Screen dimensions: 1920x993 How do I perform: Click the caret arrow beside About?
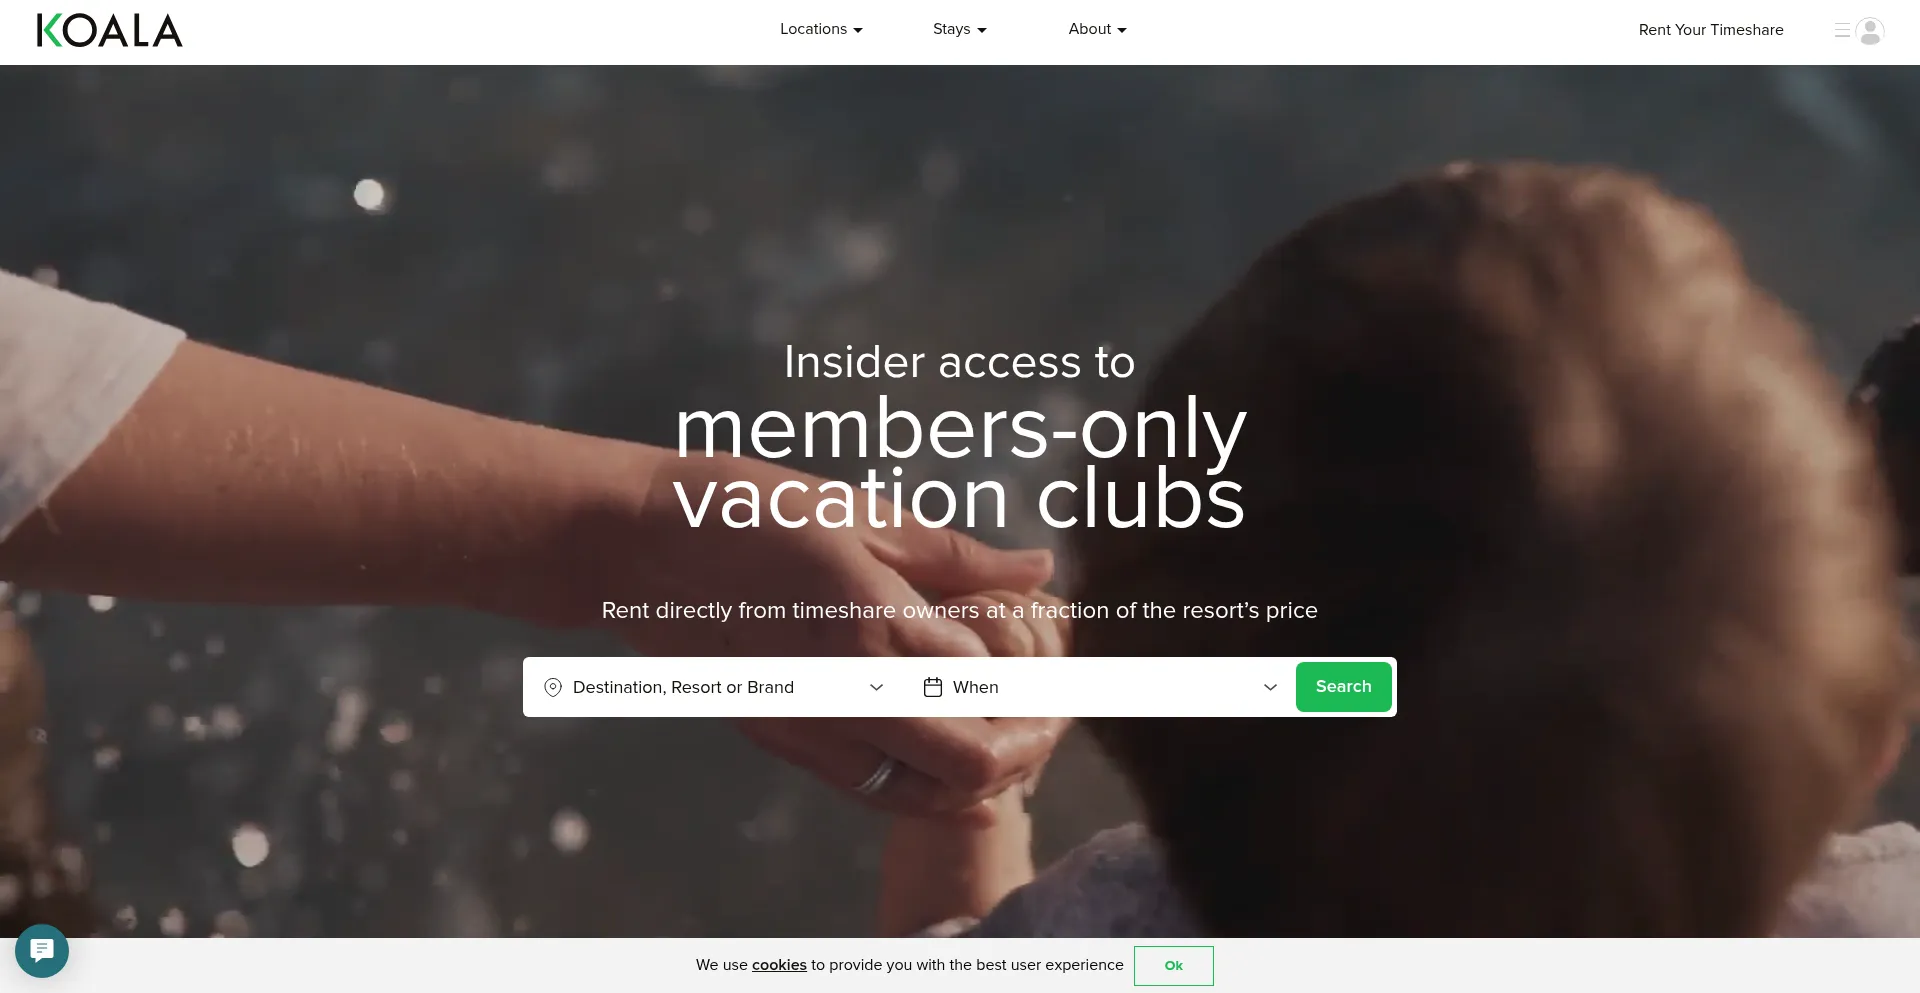click(x=1122, y=31)
